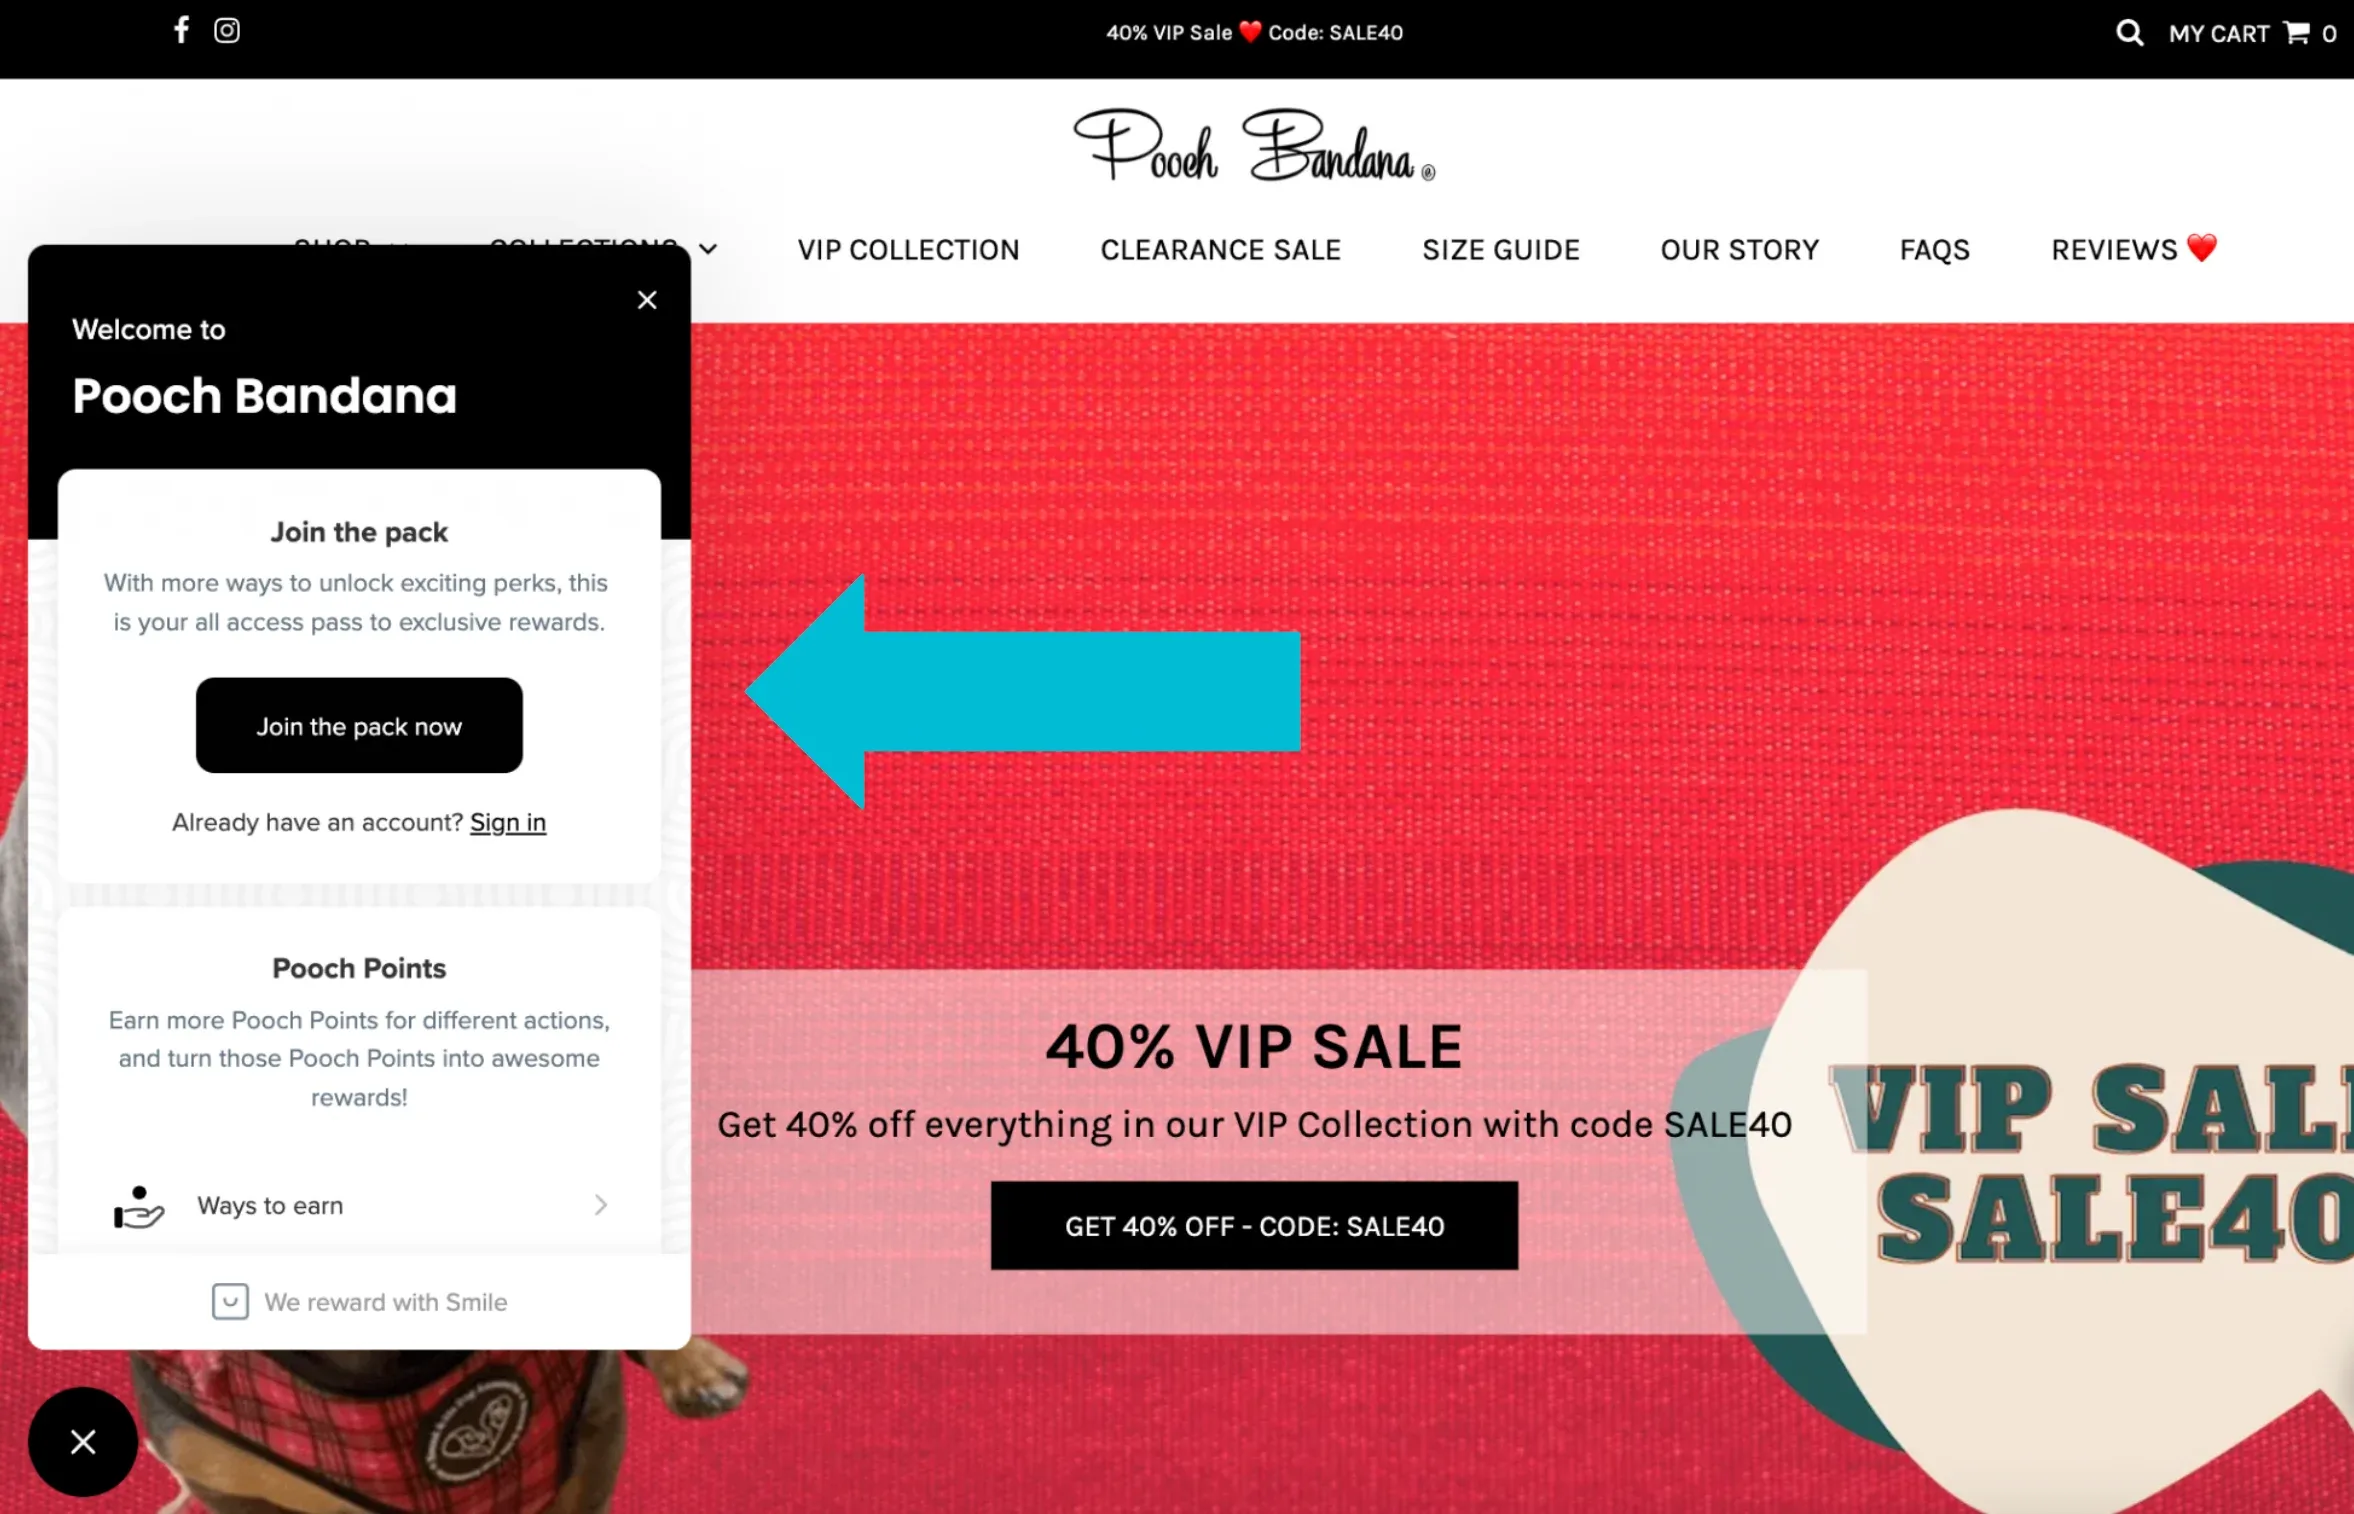This screenshot has height=1514, width=2354.
Task: Open the shopping cart icon
Action: click(x=2296, y=33)
